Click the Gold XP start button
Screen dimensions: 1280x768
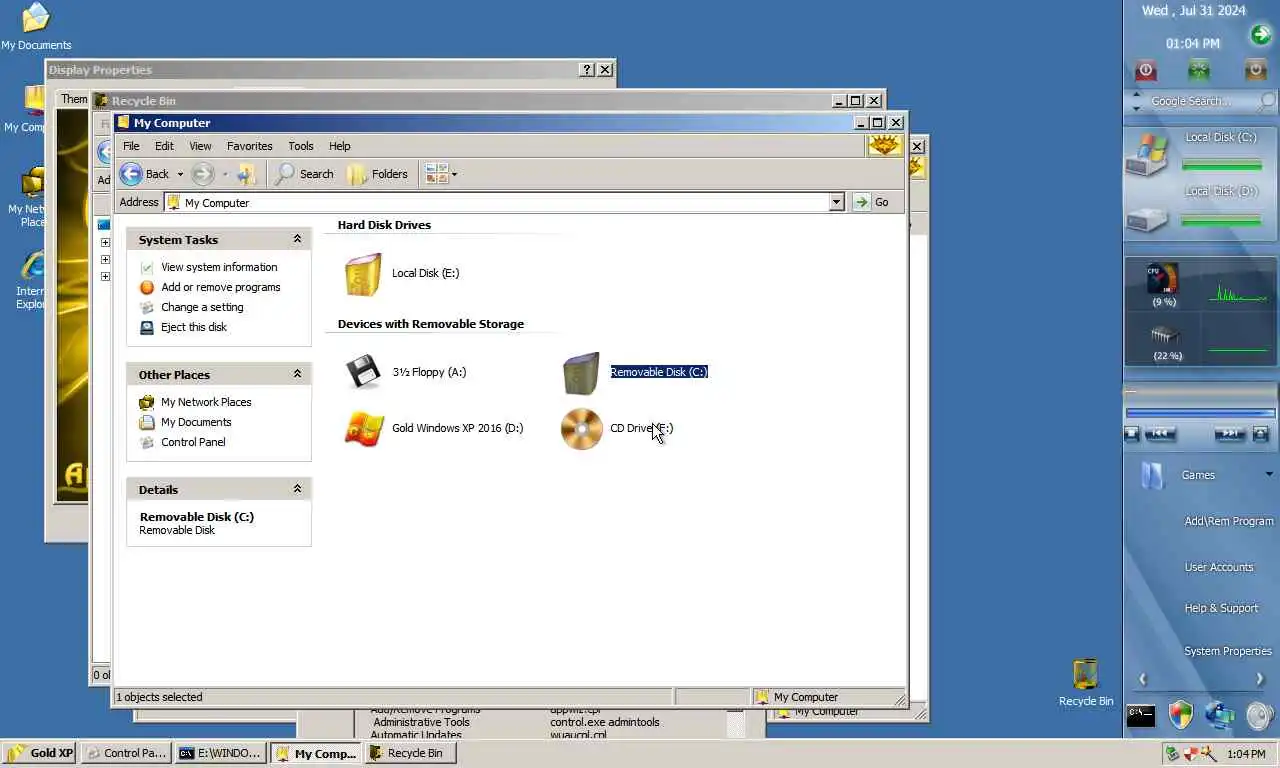click(x=39, y=753)
